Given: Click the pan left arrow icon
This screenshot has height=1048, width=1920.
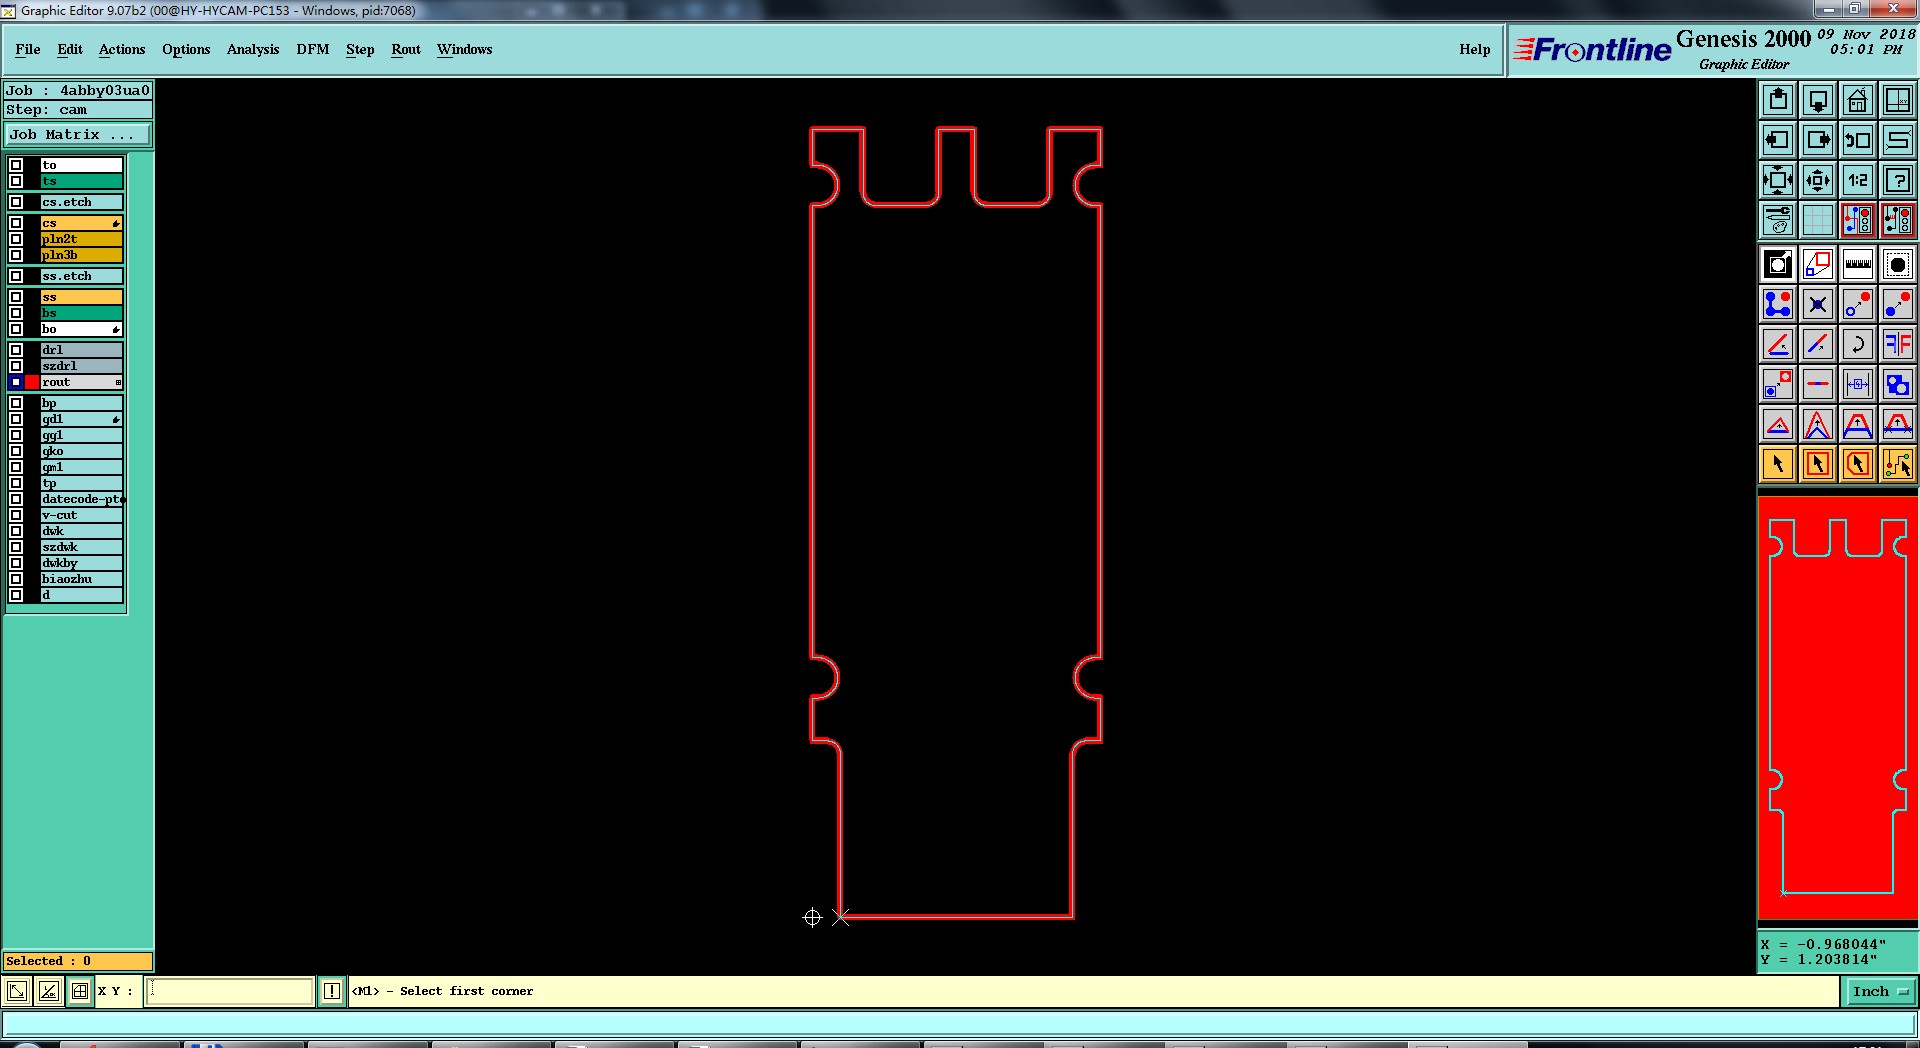Looking at the screenshot, I should 1778,140.
